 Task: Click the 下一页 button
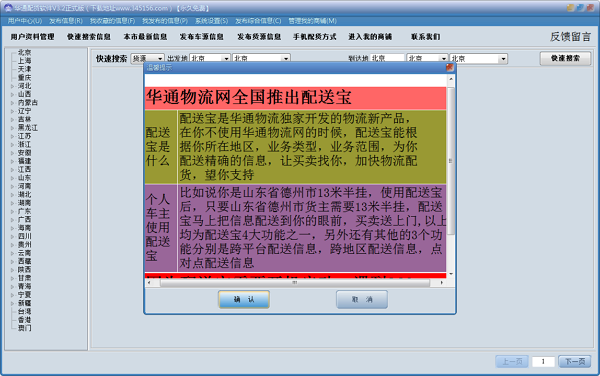(575, 361)
